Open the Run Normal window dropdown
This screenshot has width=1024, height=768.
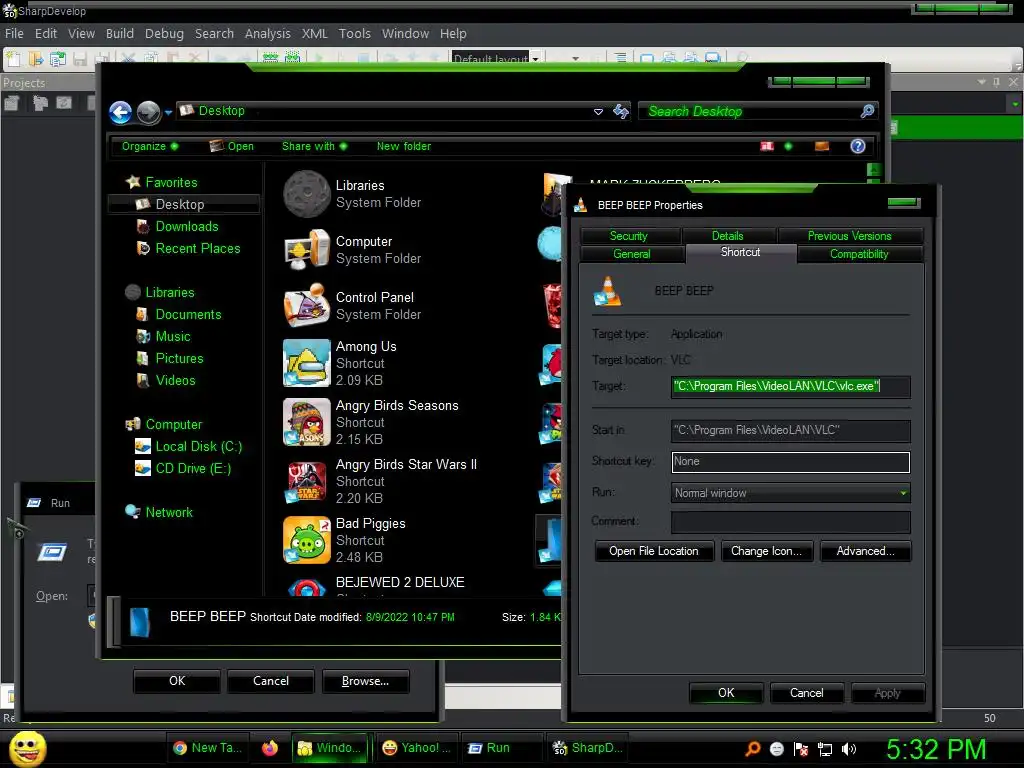[790, 493]
